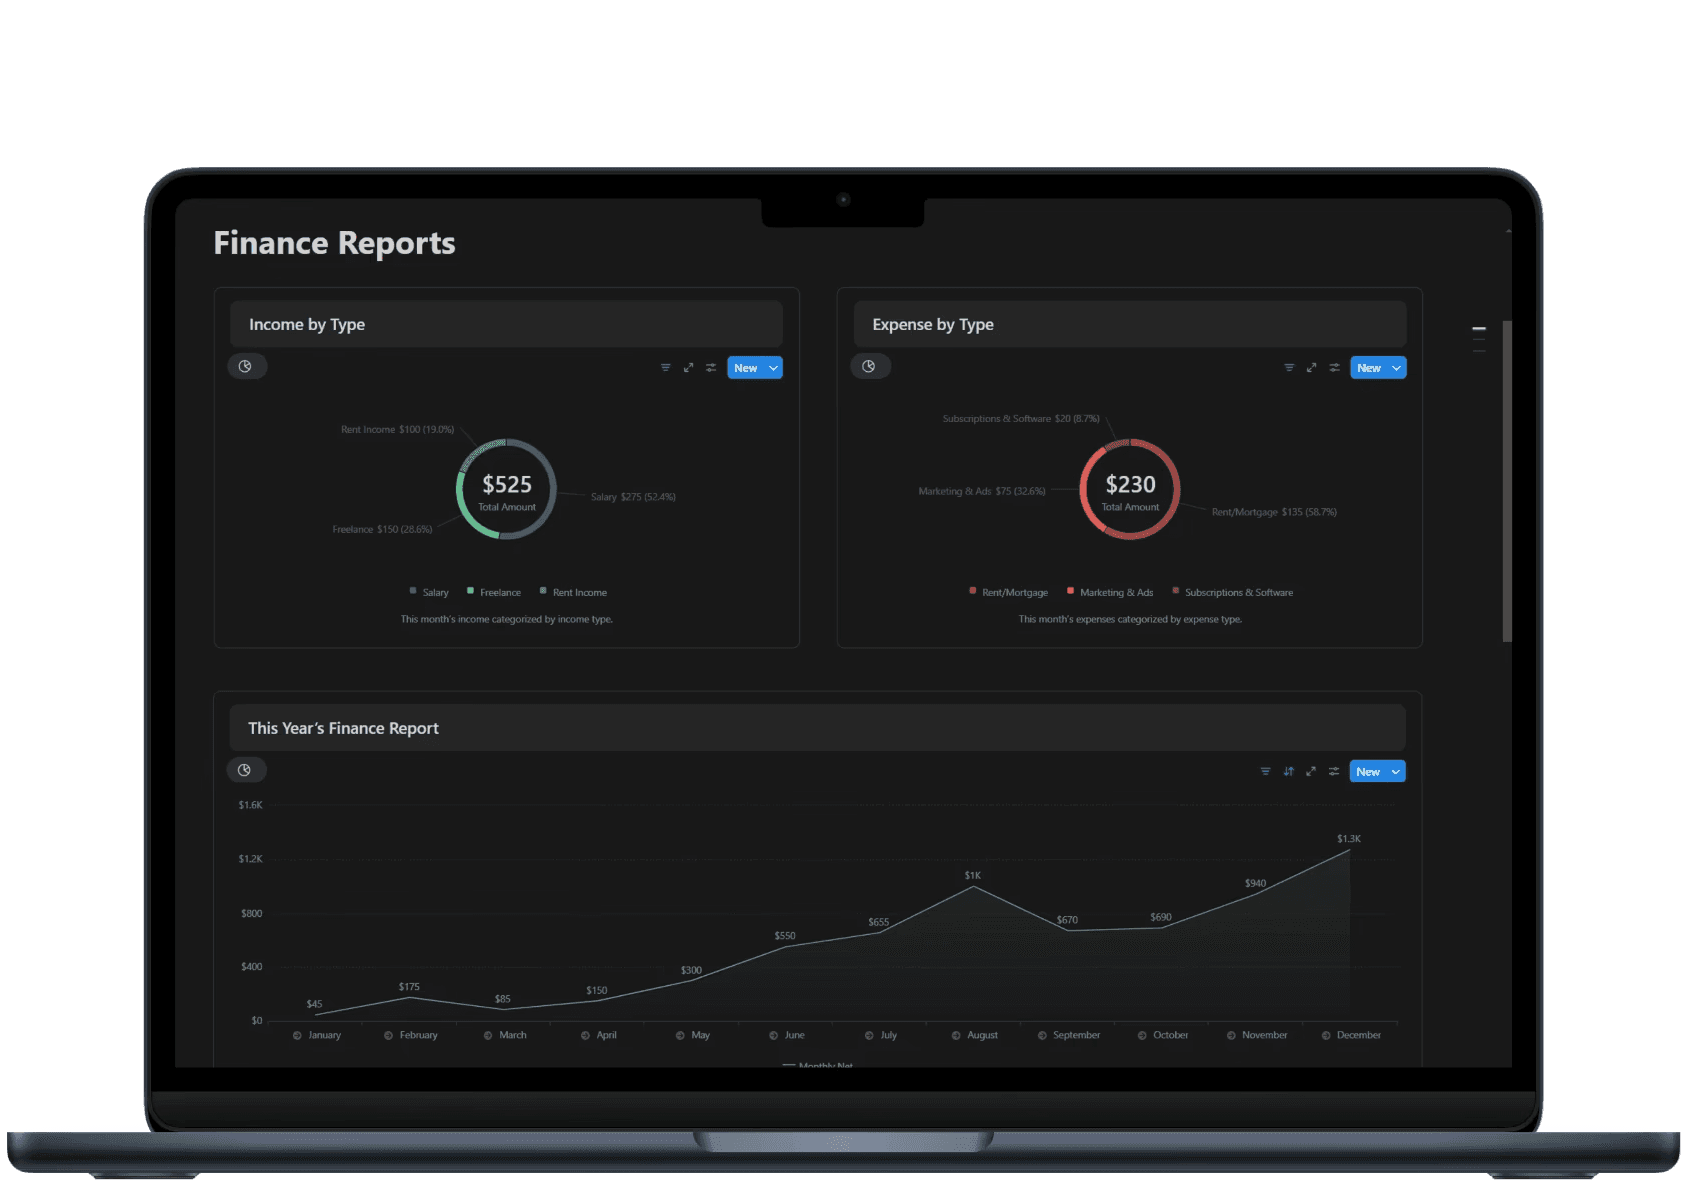Expand the Expense by Type chart to fullscreen
This screenshot has height=1187, width=1684.
(1311, 368)
